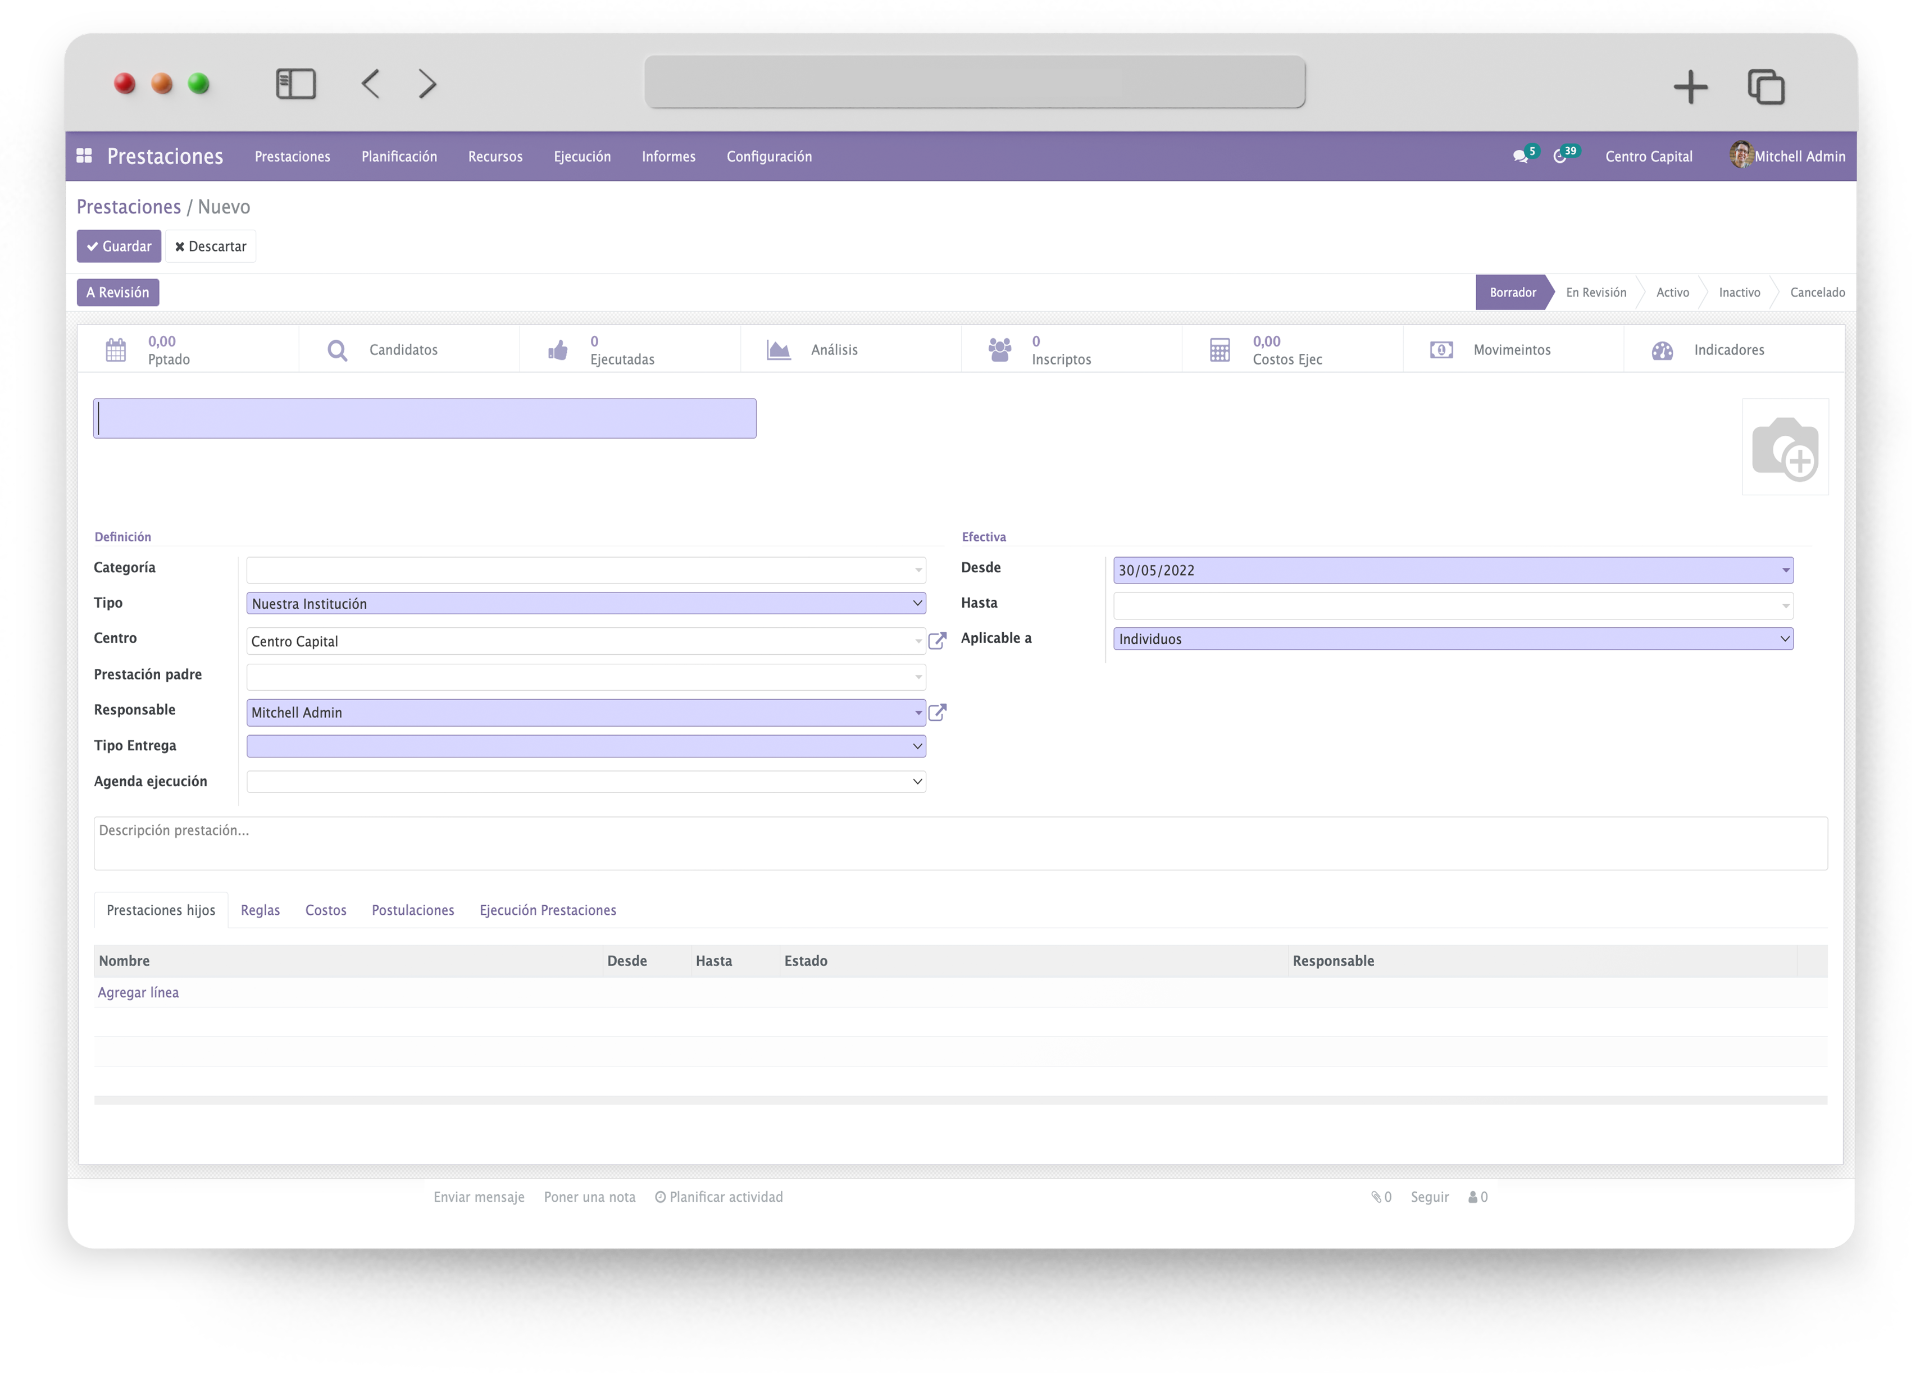1920x1373 pixels.
Task: Open the Aplicable a dropdown
Action: click(1452, 639)
